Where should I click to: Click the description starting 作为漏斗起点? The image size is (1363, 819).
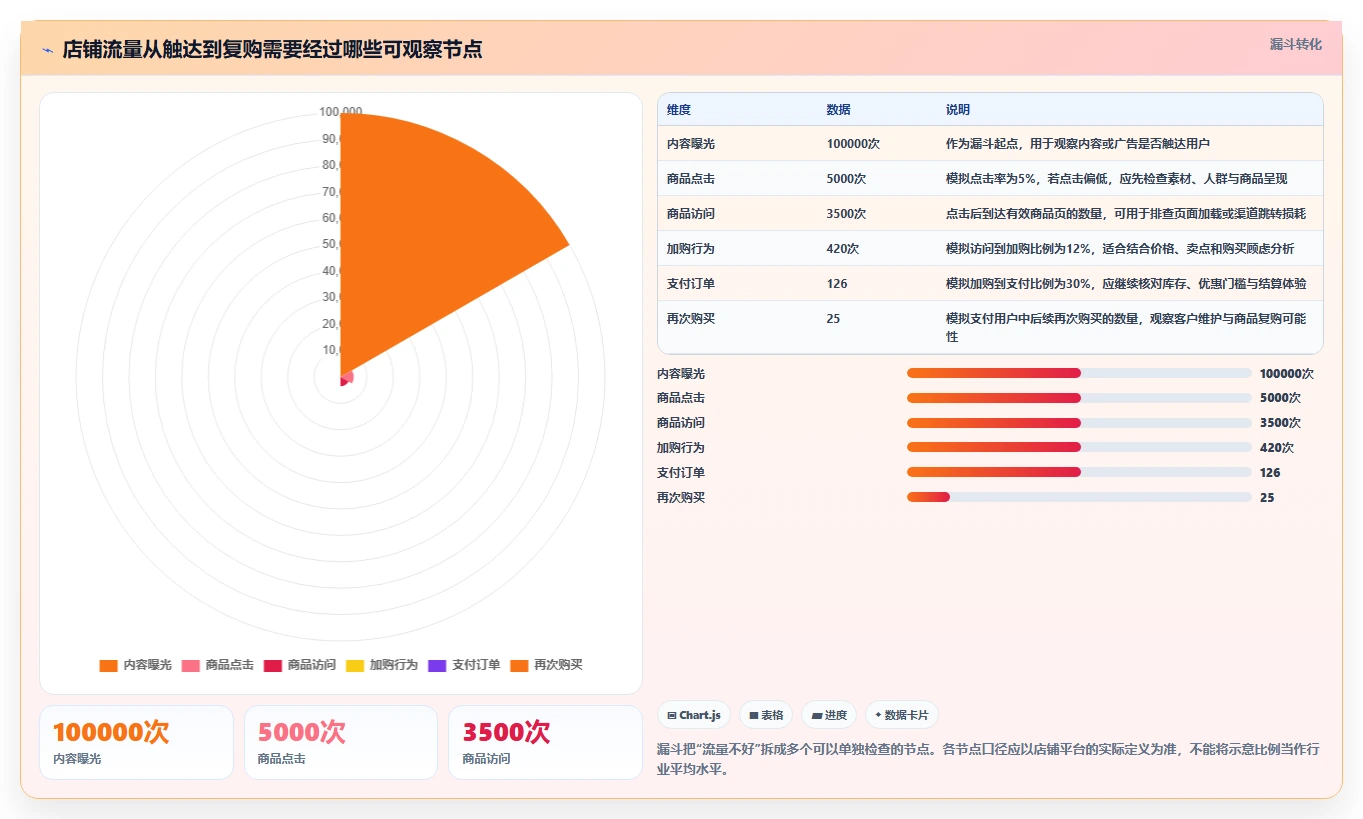pyautogui.click(x=1078, y=144)
